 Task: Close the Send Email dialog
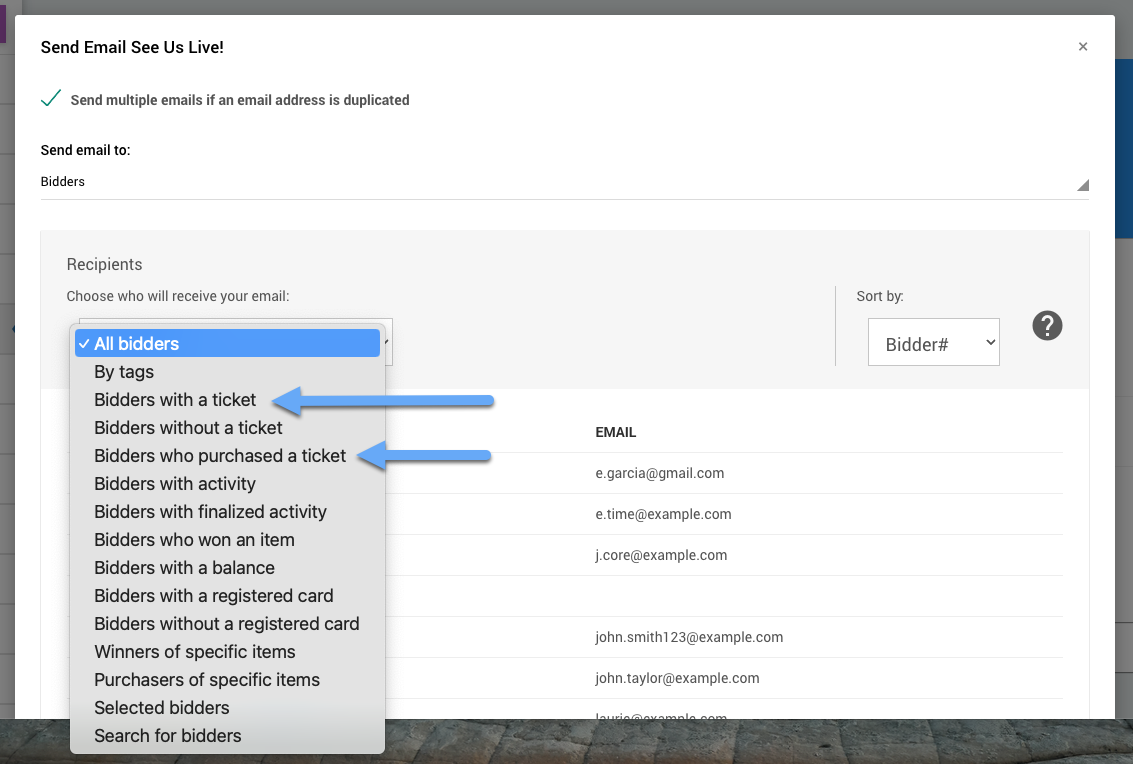point(1083,47)
